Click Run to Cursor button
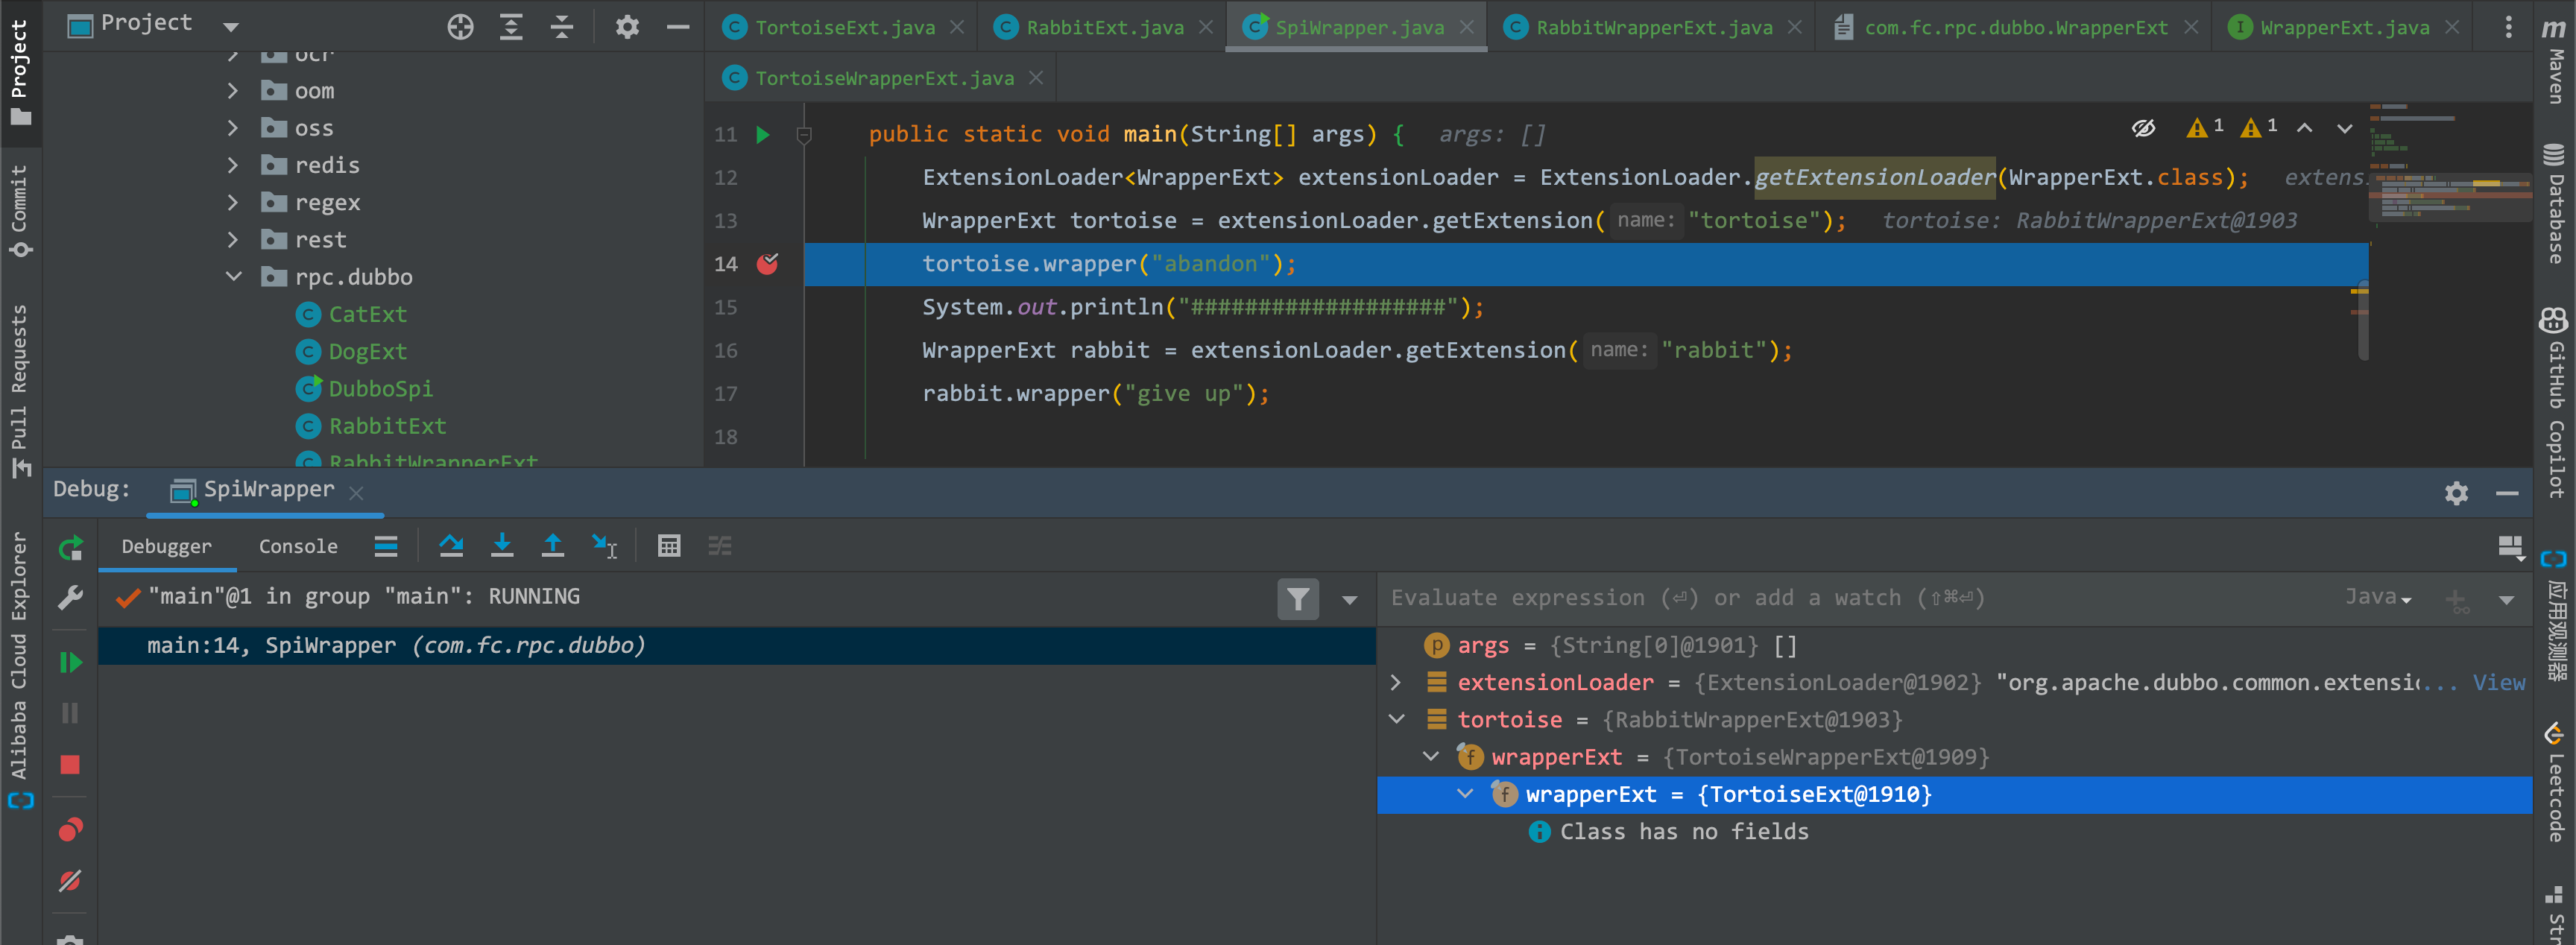The height and width of the screenshot is (945, 2576). tap(604, 546)
